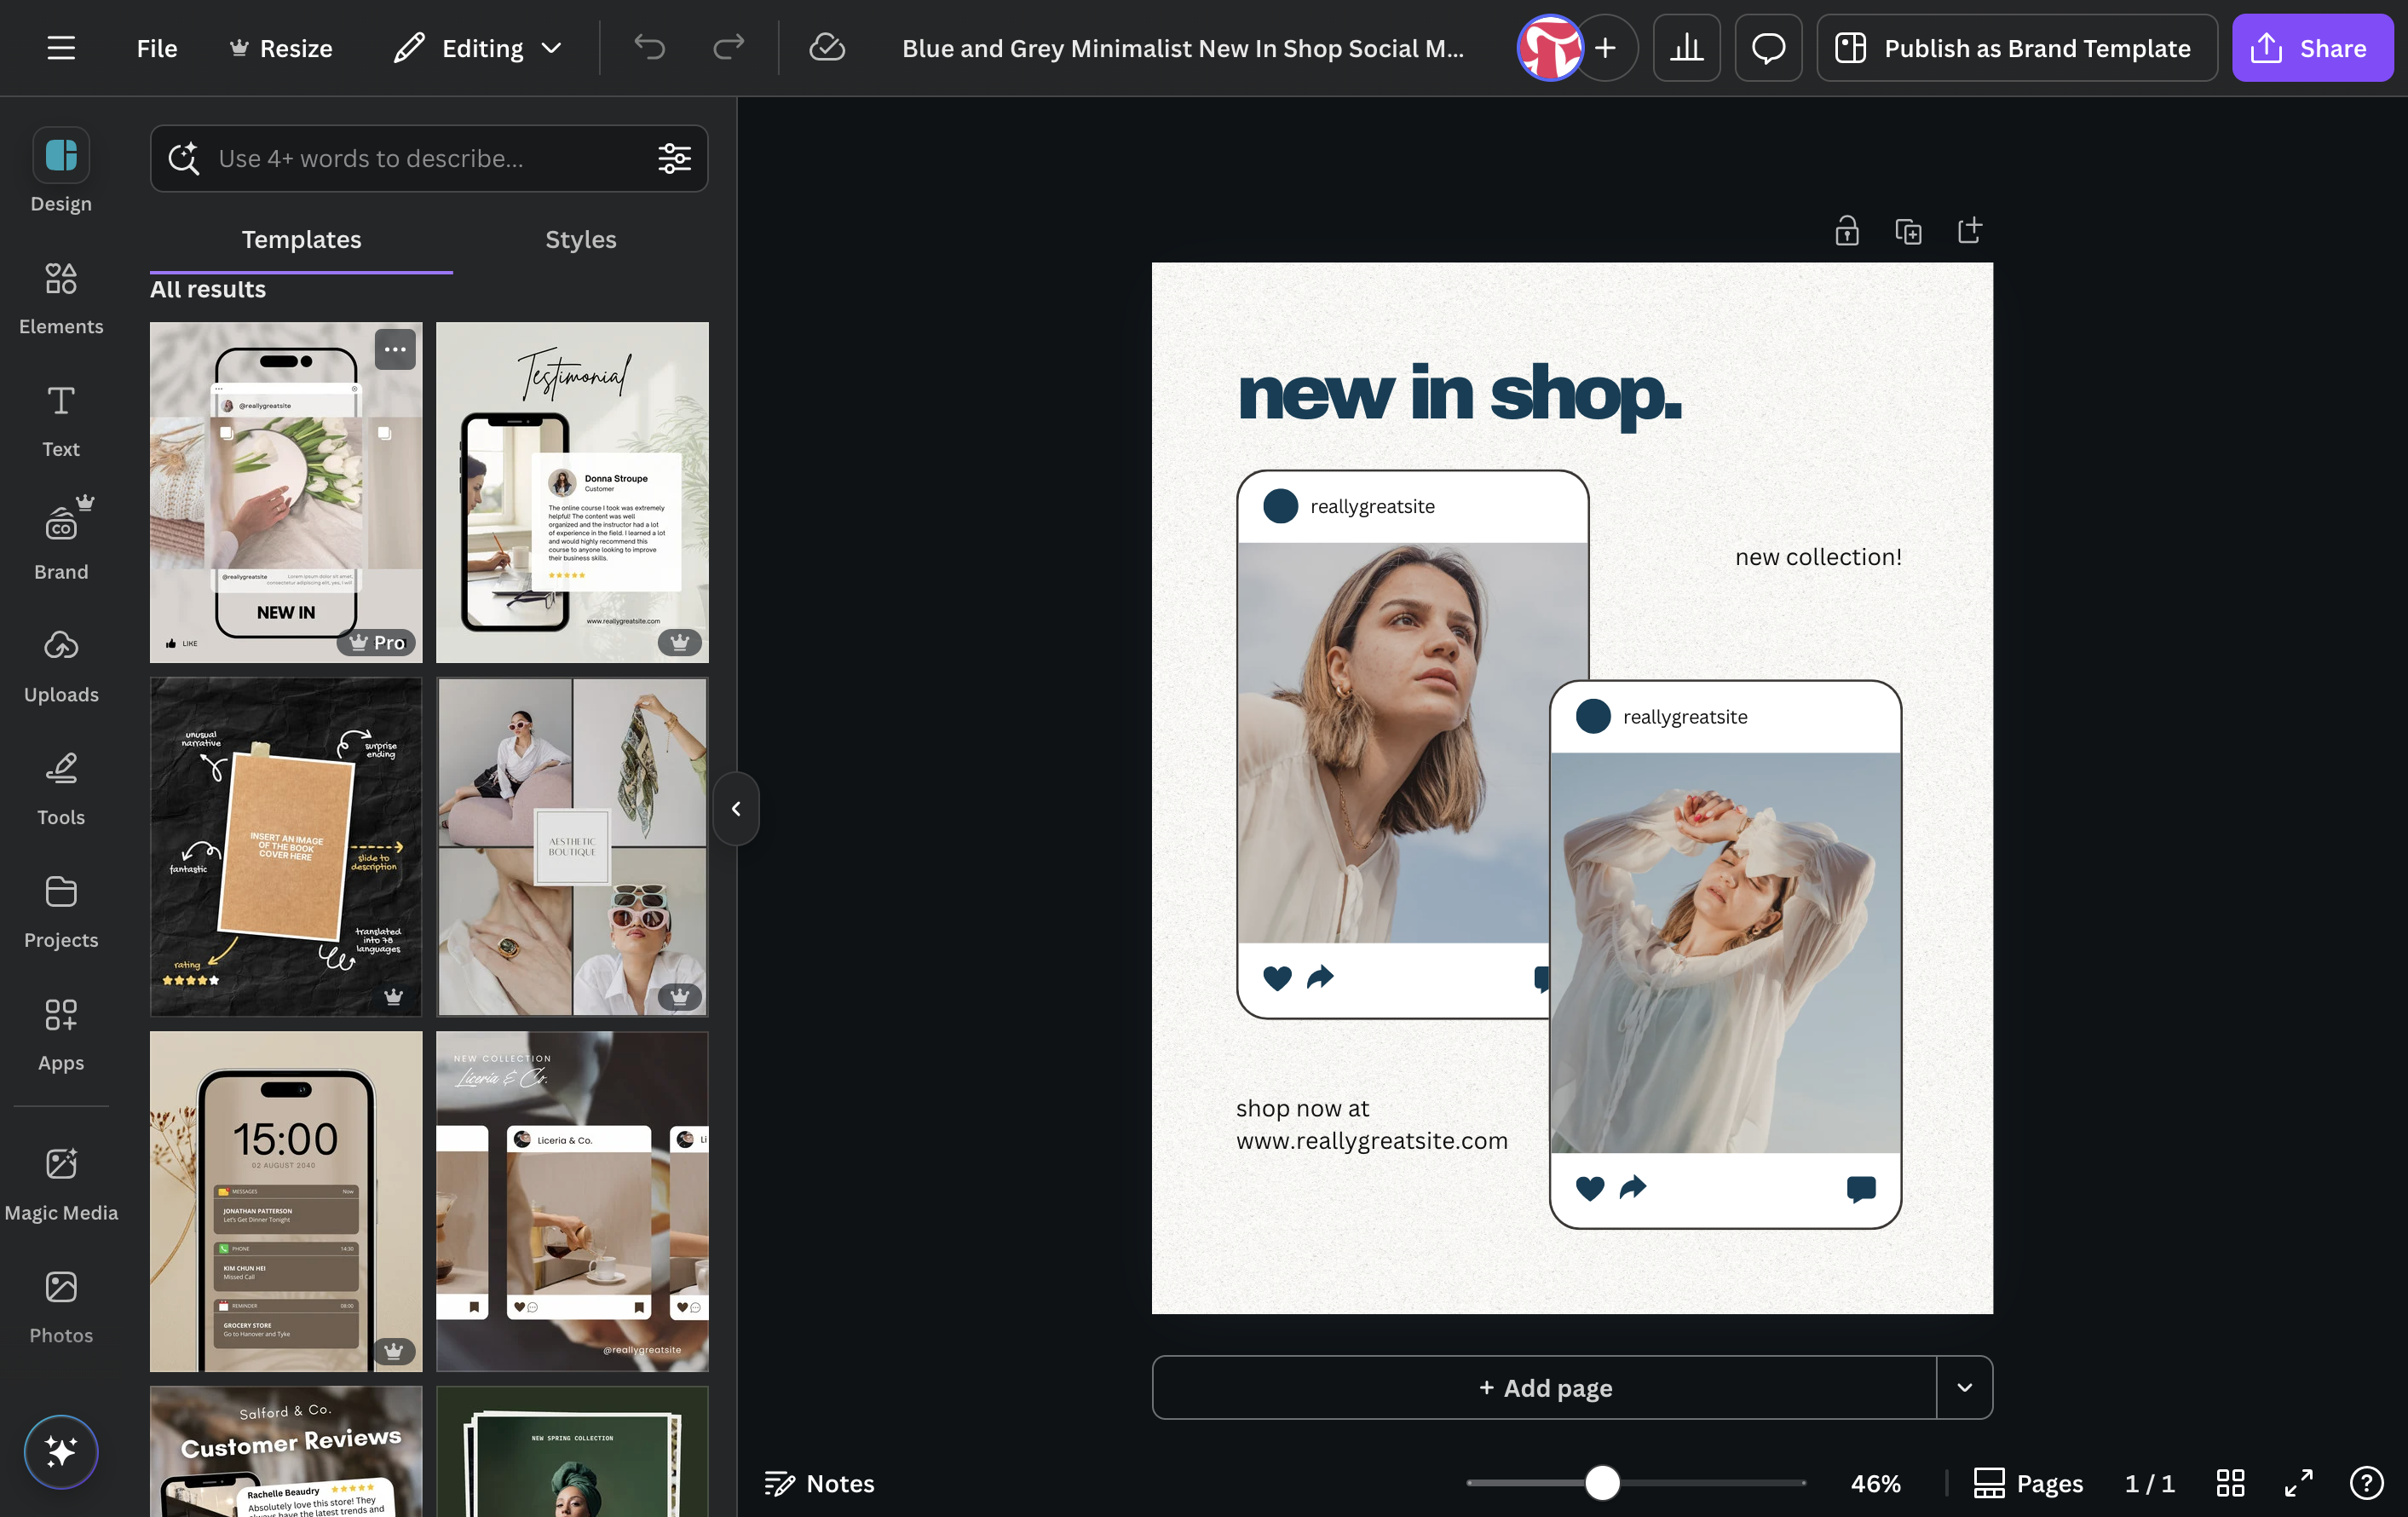
Task: Open the Resize menu
Action: click(x=281, y=48)
